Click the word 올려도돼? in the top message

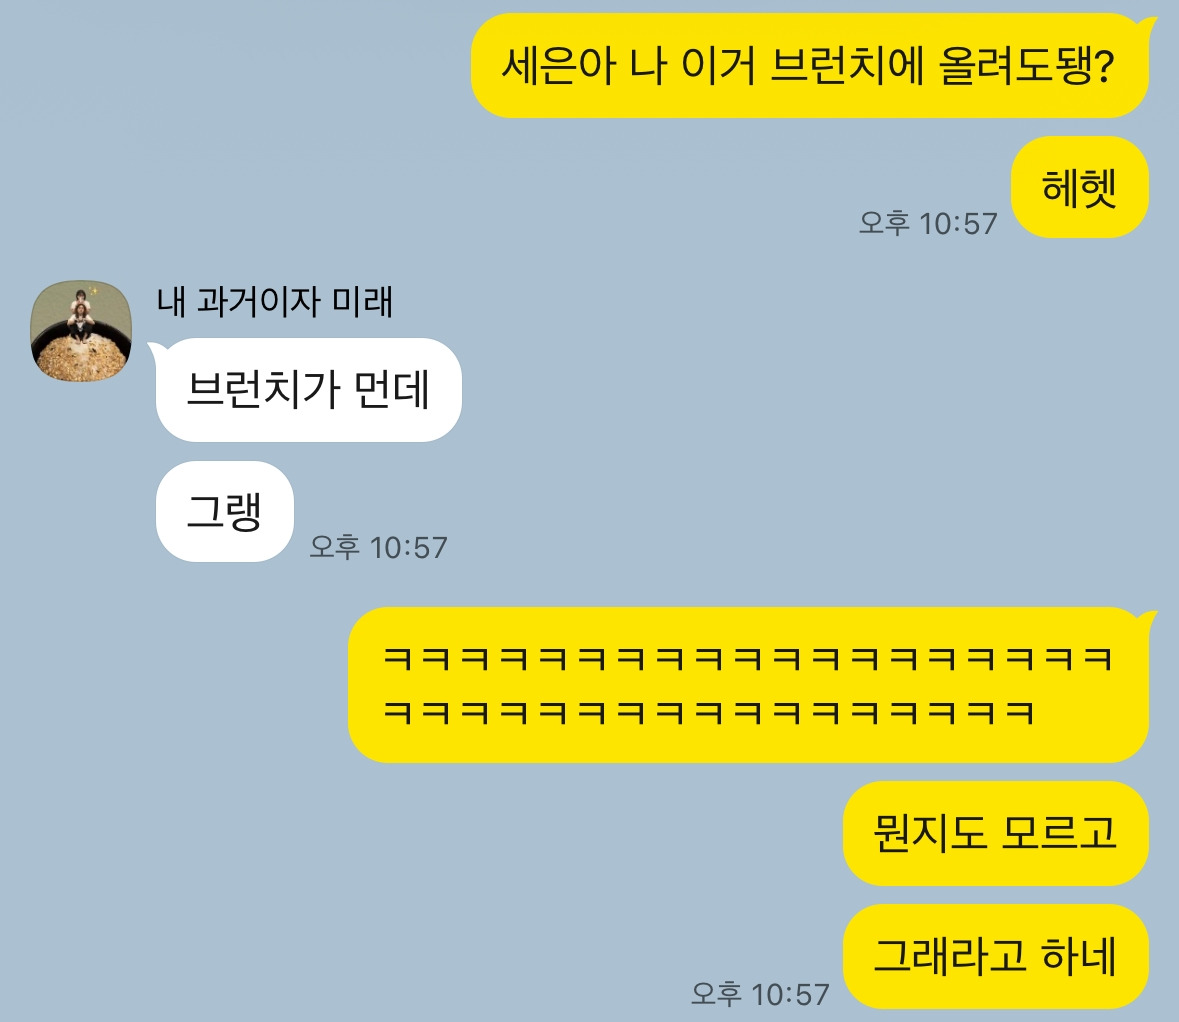click(1027, 65)
